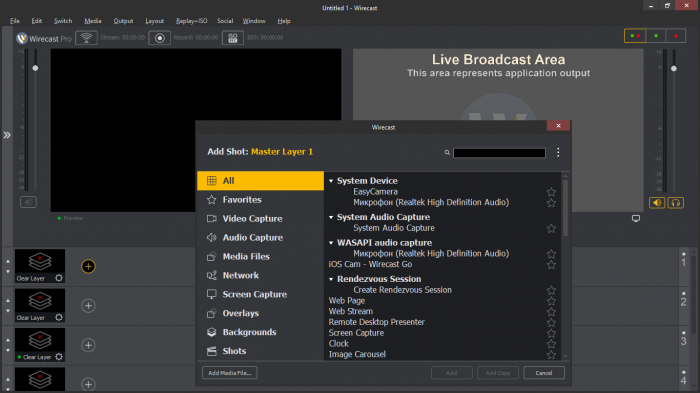Collapse the System Device group
Image resolution: width=700 pixels, height=393 pixels.
point(331,181)
